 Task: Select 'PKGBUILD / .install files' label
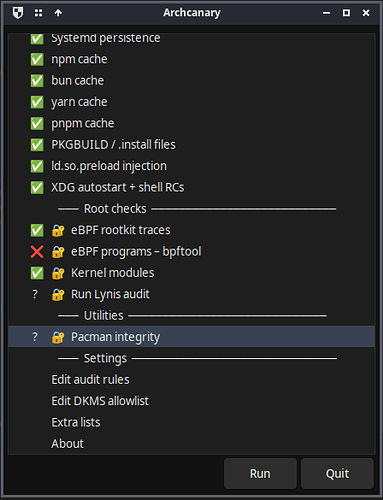click(x=113, y=145)
